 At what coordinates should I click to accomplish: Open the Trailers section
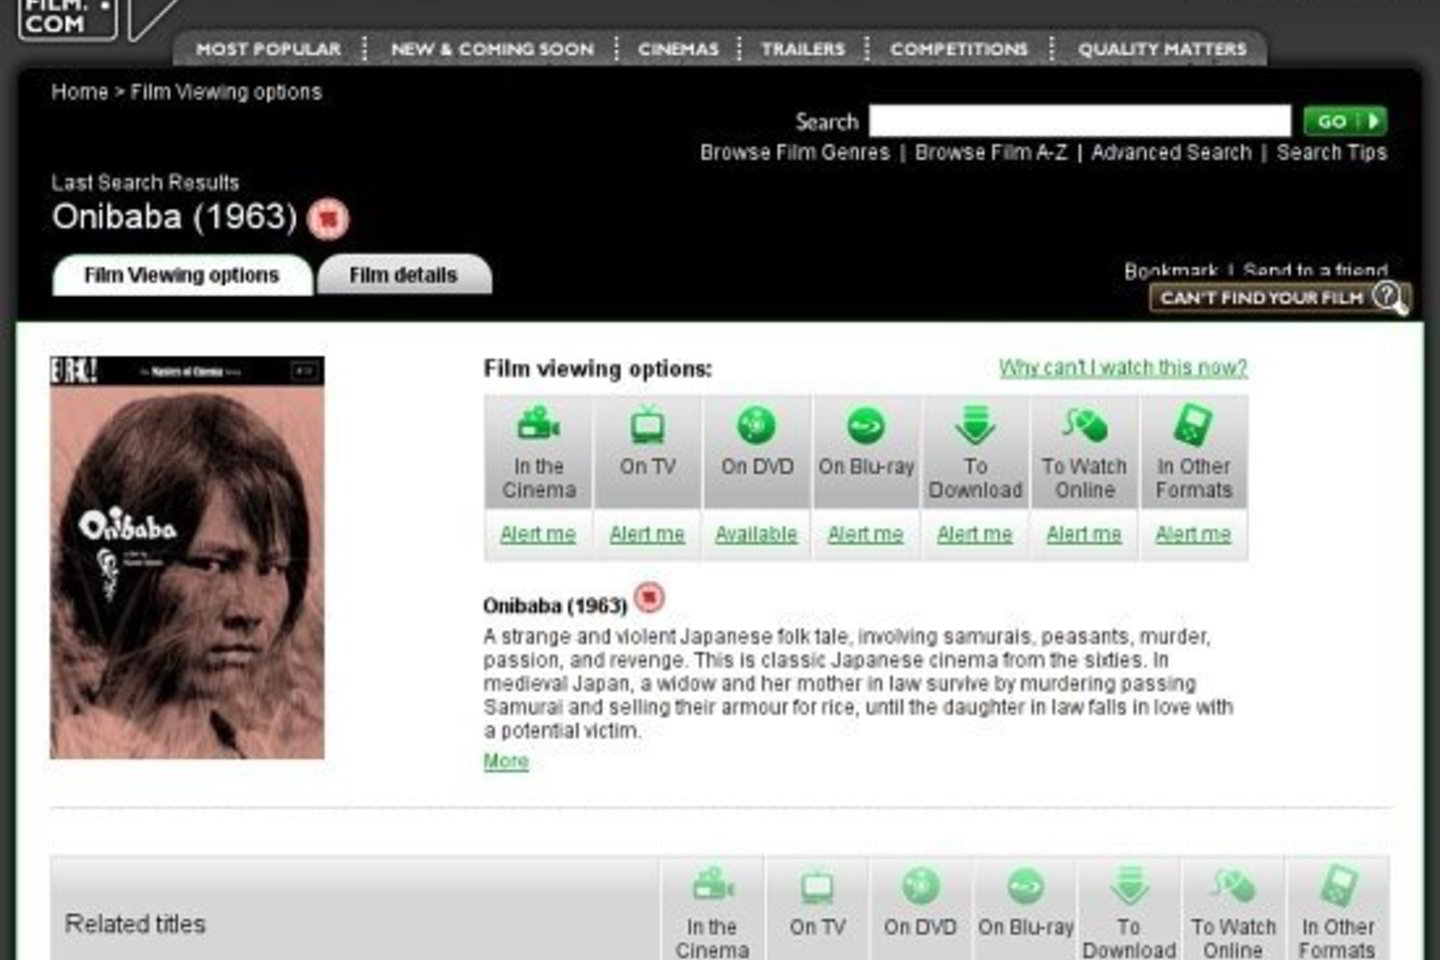803,49
